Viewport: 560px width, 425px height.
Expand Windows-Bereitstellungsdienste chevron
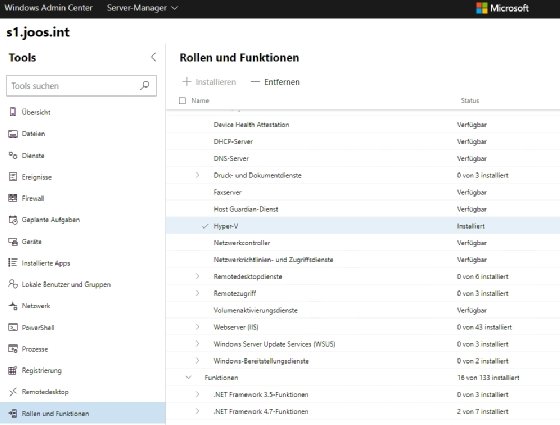197,361
